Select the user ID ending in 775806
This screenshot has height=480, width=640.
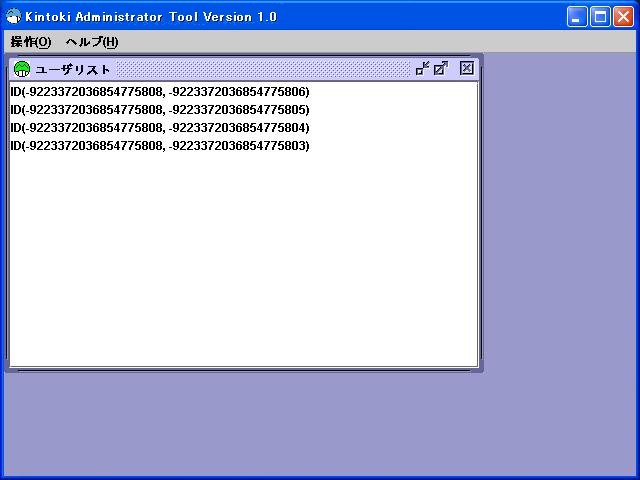160,92
